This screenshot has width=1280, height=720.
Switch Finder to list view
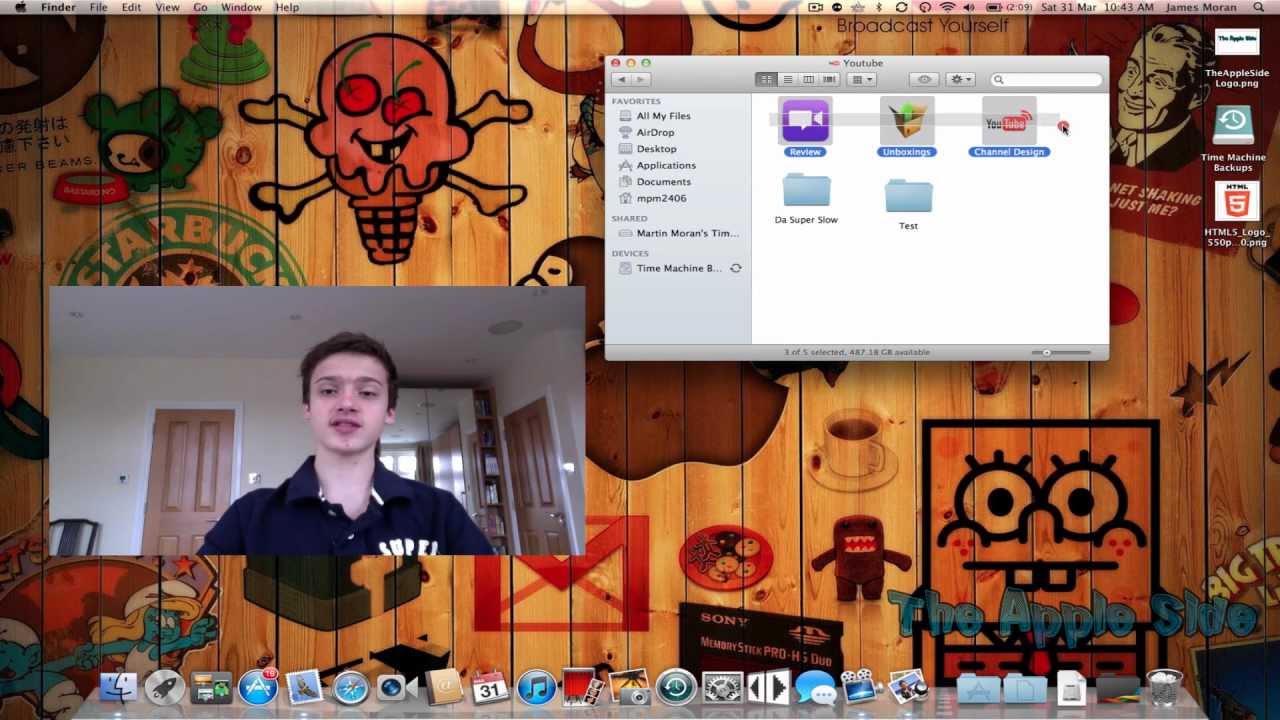pyautogui.click(x=787, y=79)
